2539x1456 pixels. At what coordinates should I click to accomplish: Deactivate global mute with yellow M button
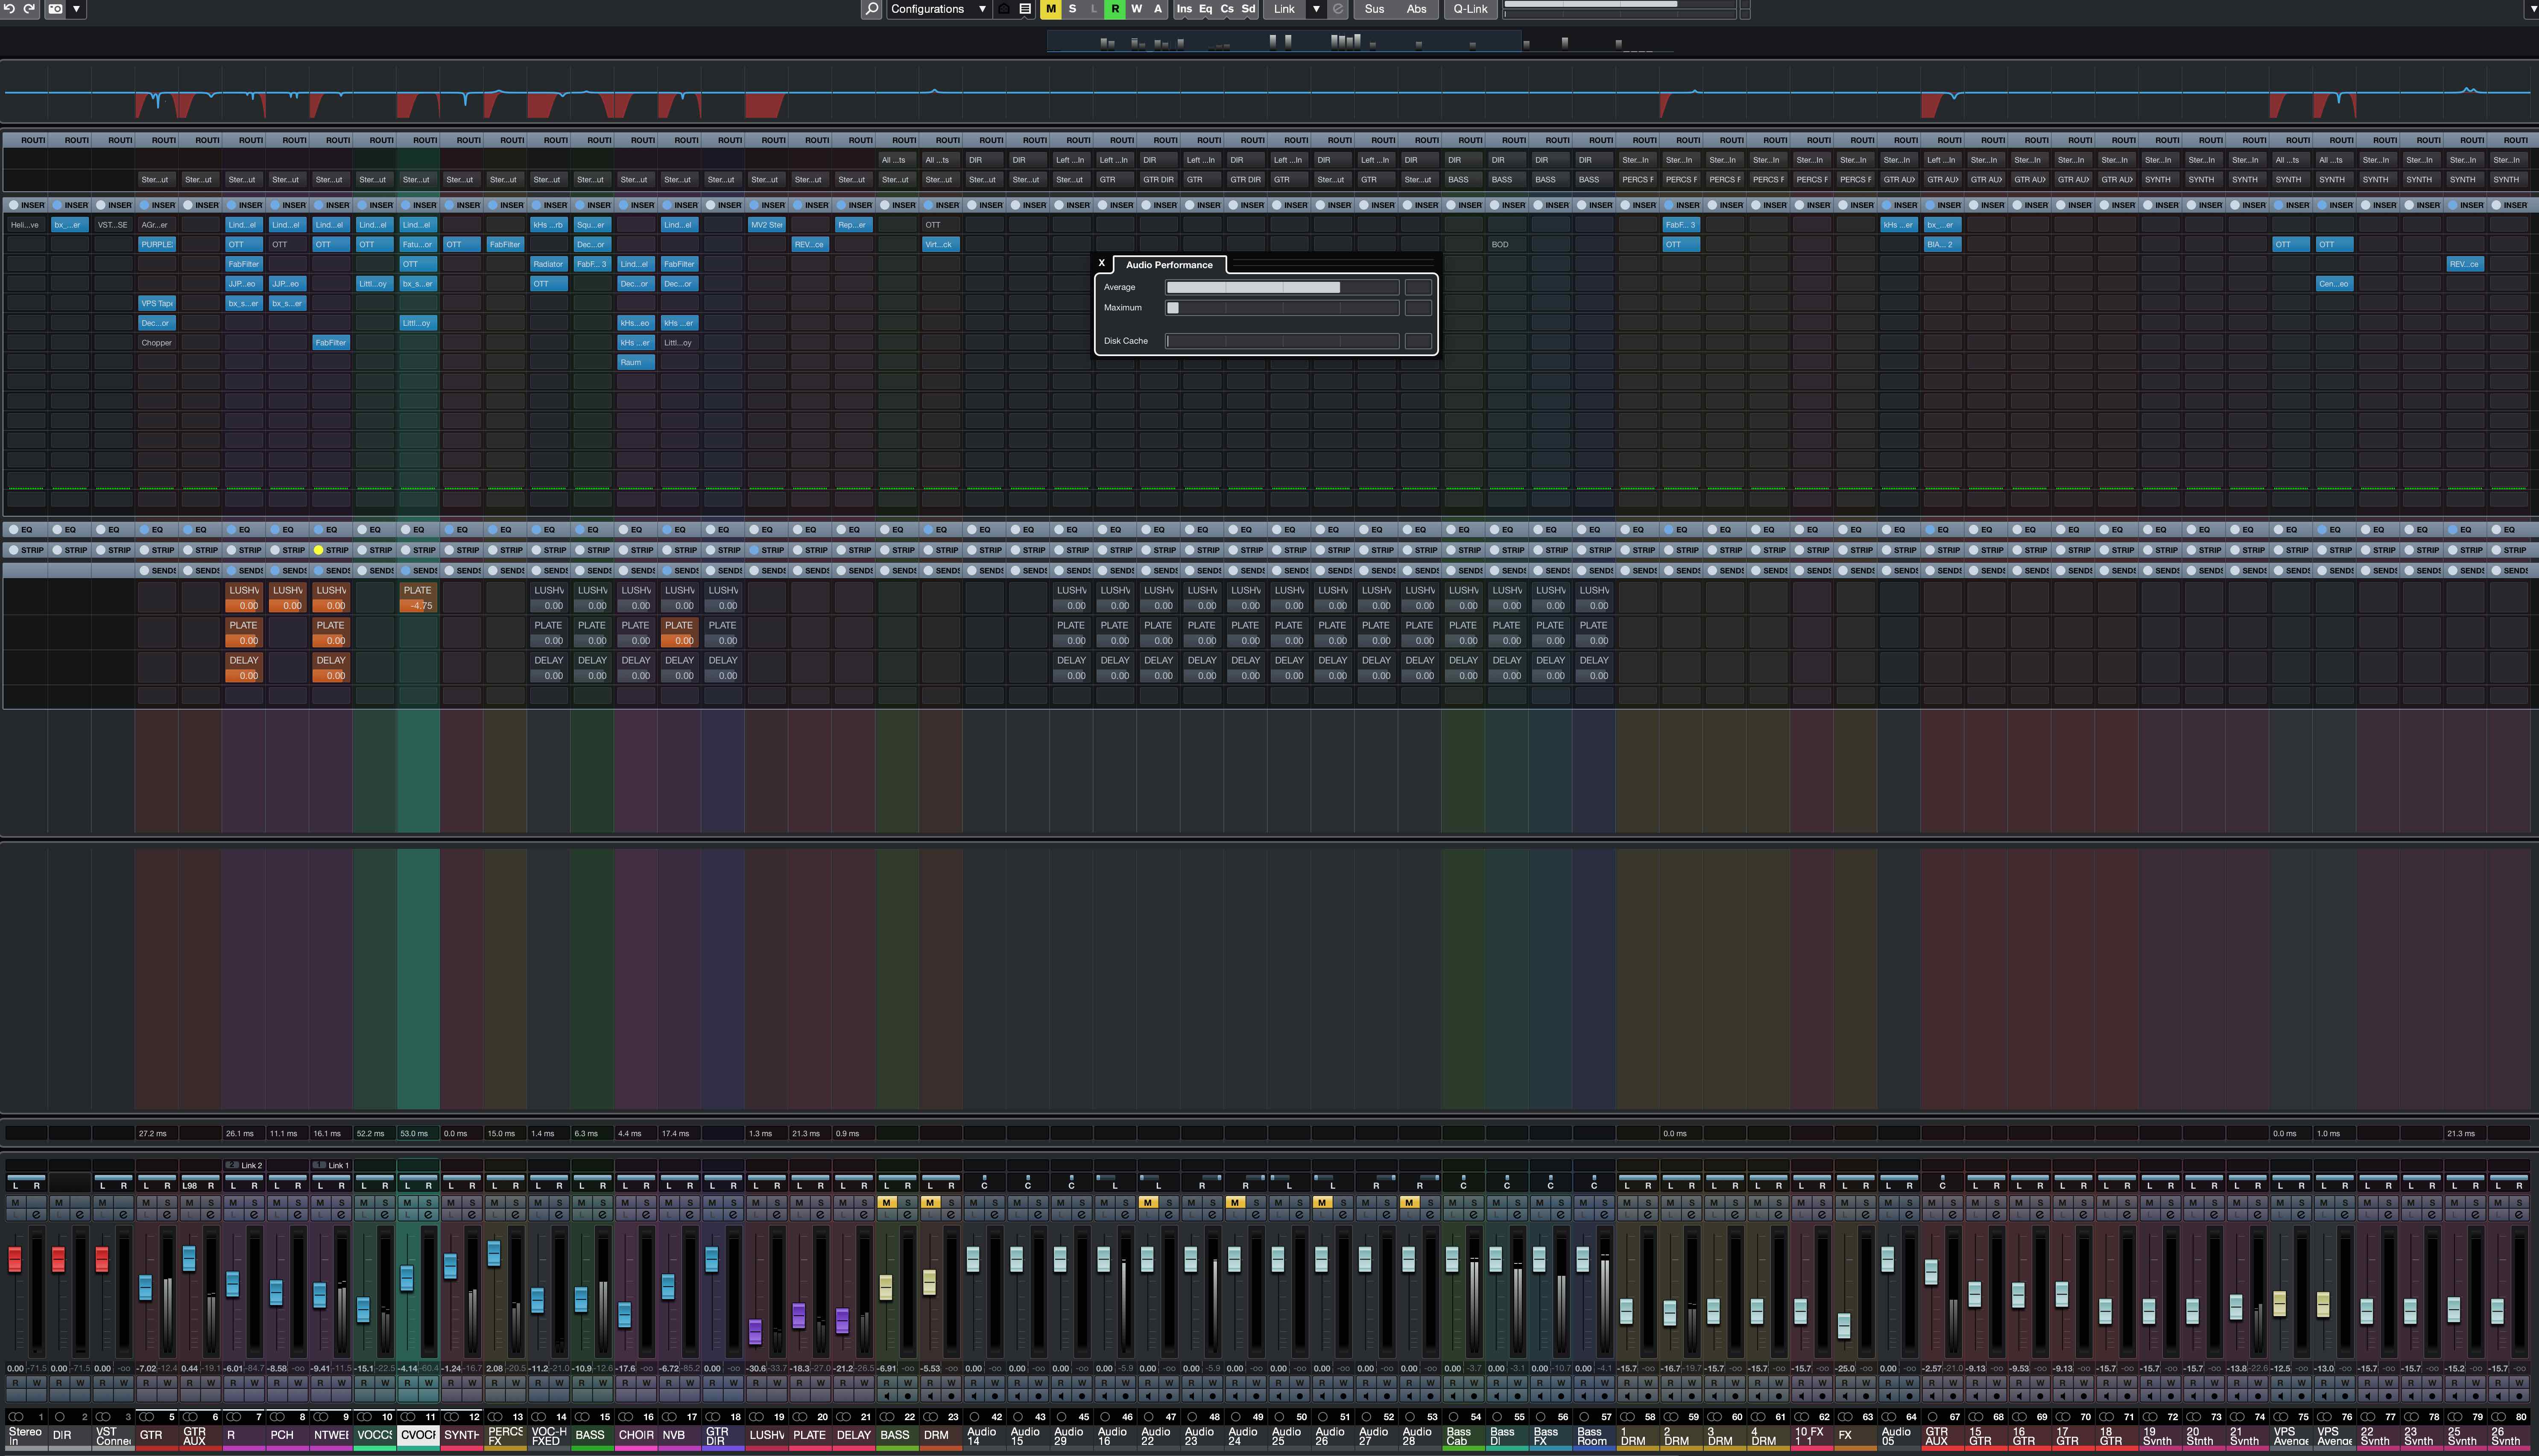[1050, 9]
